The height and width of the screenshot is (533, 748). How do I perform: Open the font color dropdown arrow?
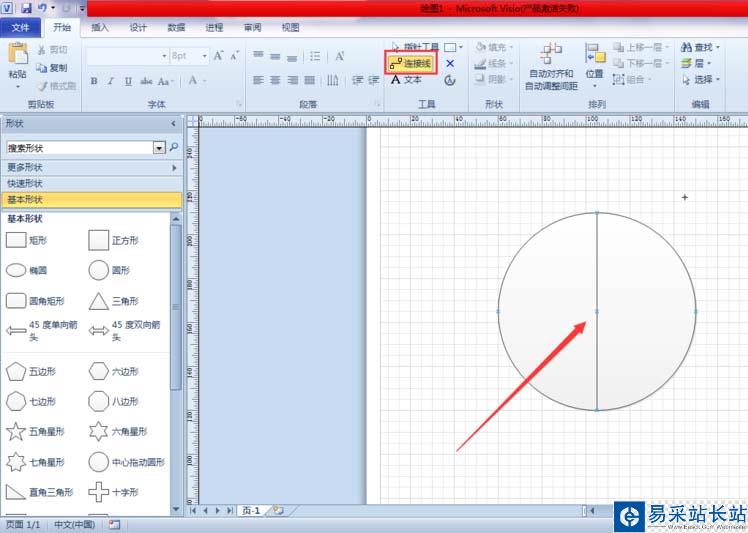[205, 80]
